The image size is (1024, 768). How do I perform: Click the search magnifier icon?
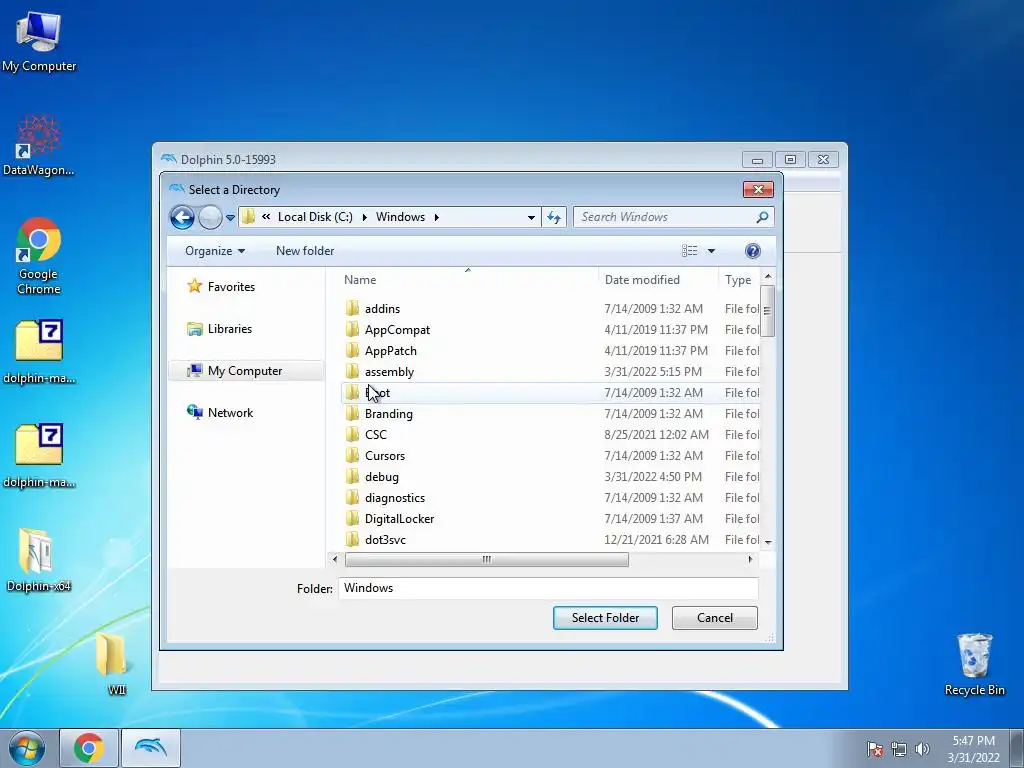[x=762, y=217]
